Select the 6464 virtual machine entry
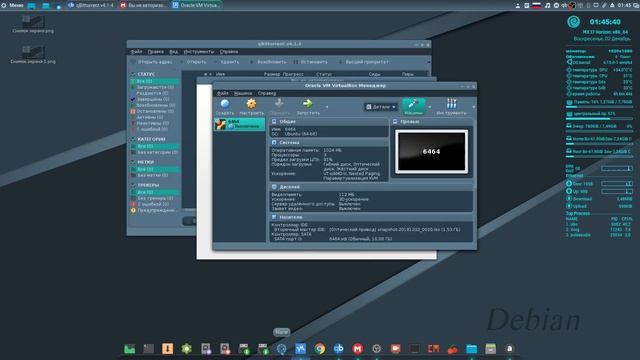 (240, 124)
